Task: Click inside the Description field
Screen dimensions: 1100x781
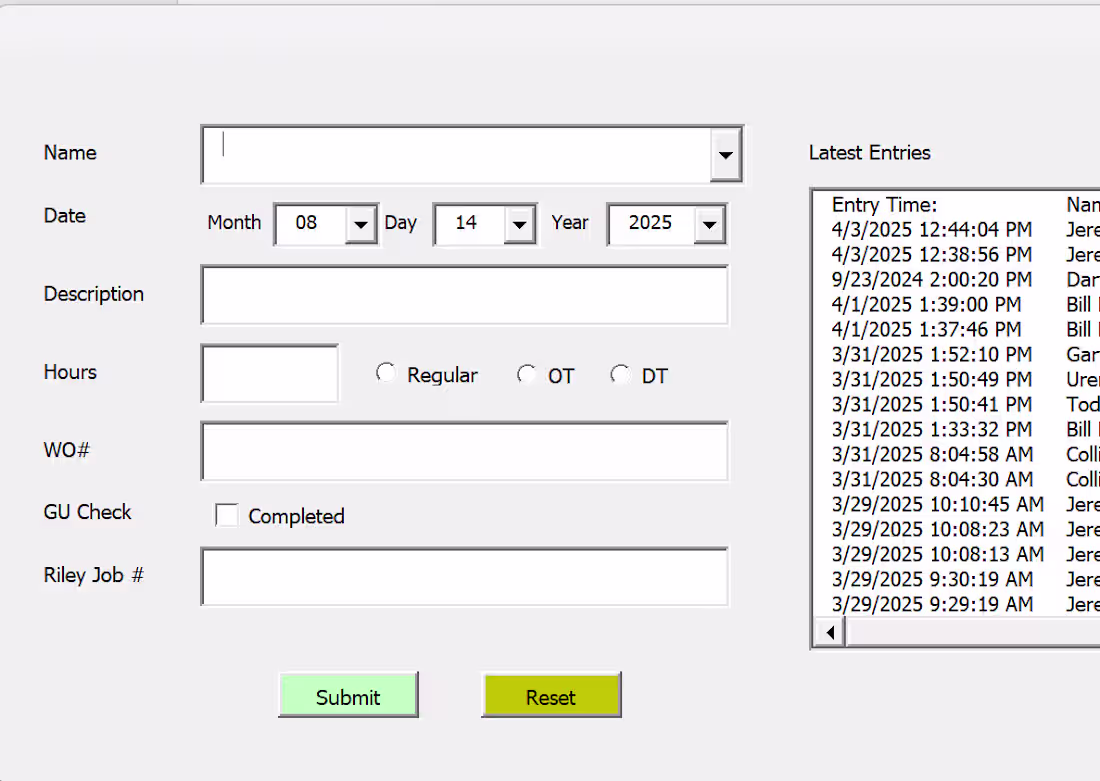Action: [x=465, y=295]
